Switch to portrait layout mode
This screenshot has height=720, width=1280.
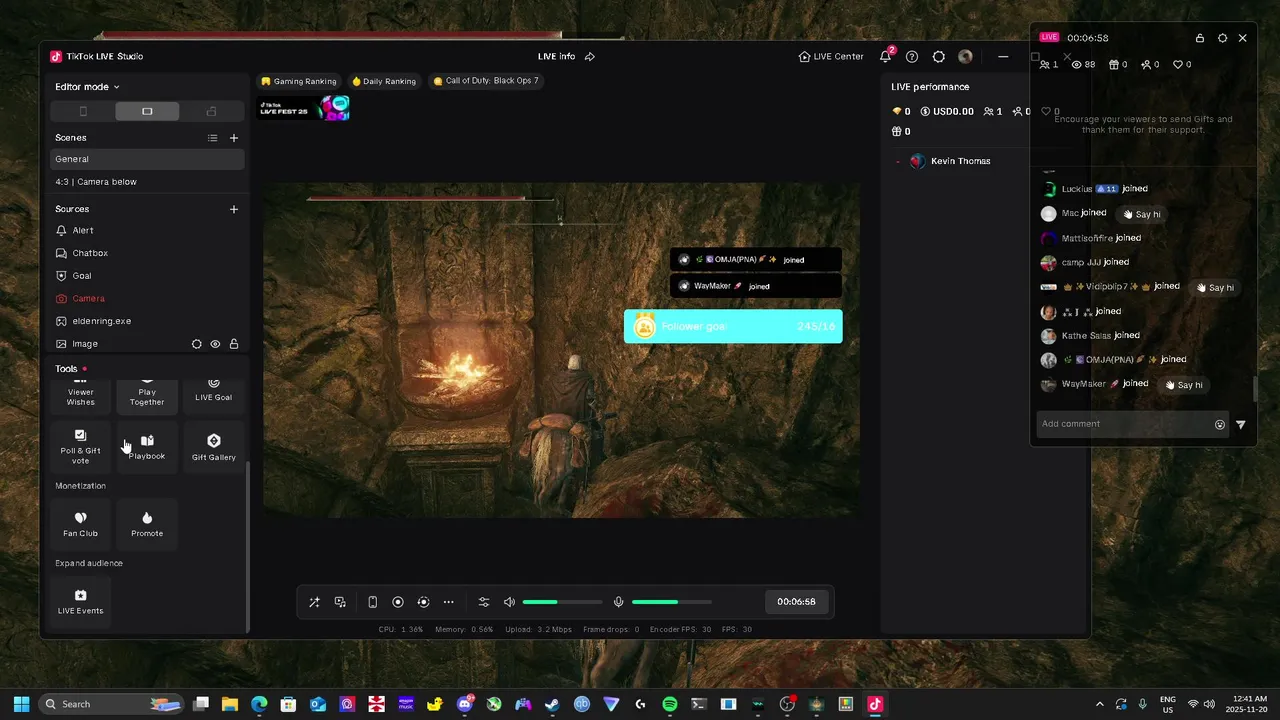coord(83,111)
